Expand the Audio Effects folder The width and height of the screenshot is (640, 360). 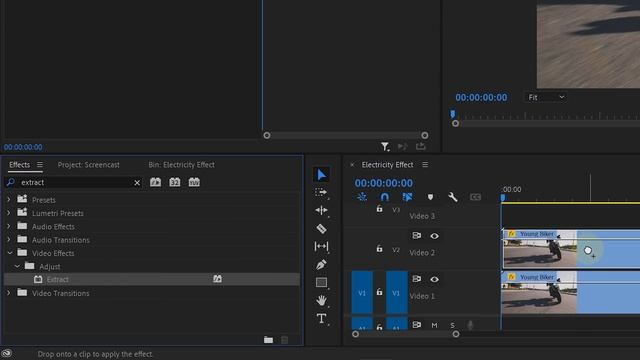coord(9,226)
